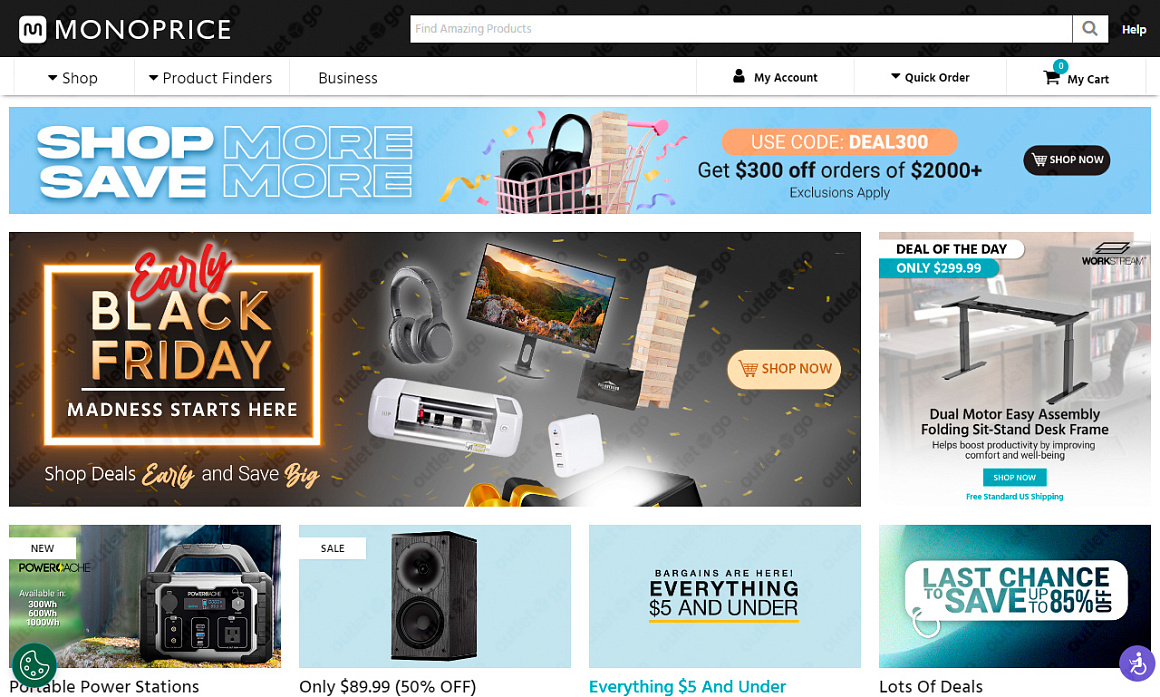Click the search magnifier icon
This screenshot has height=697, width=1160.
click(1090, 29)
